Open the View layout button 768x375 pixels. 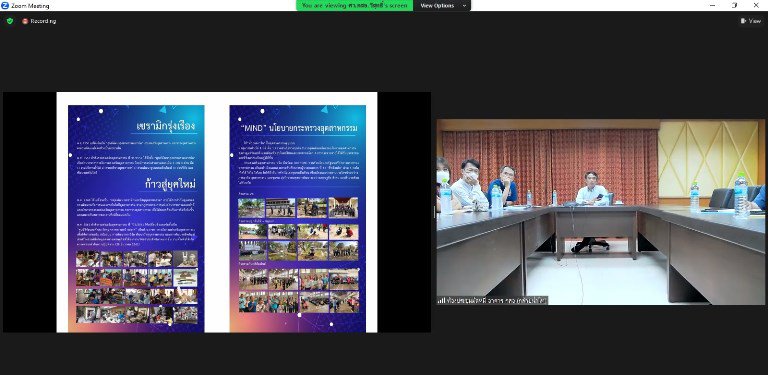(x=751, y=21)
